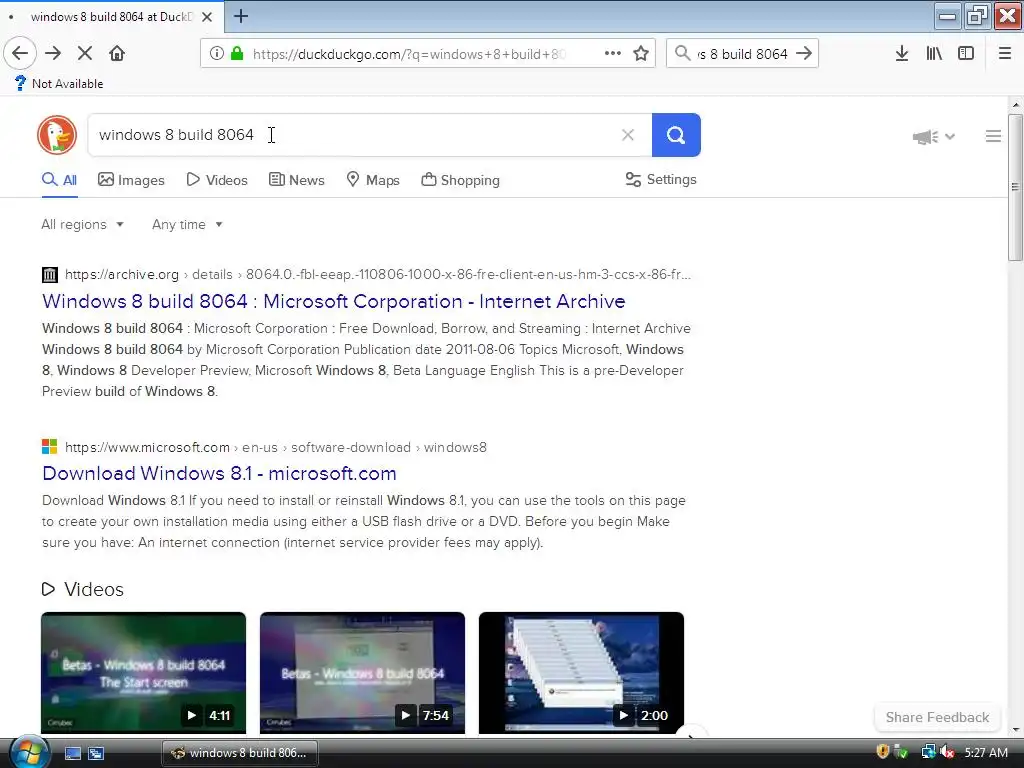
Task: Click the Microsoft logo favicon
Action: click(50, 447)
